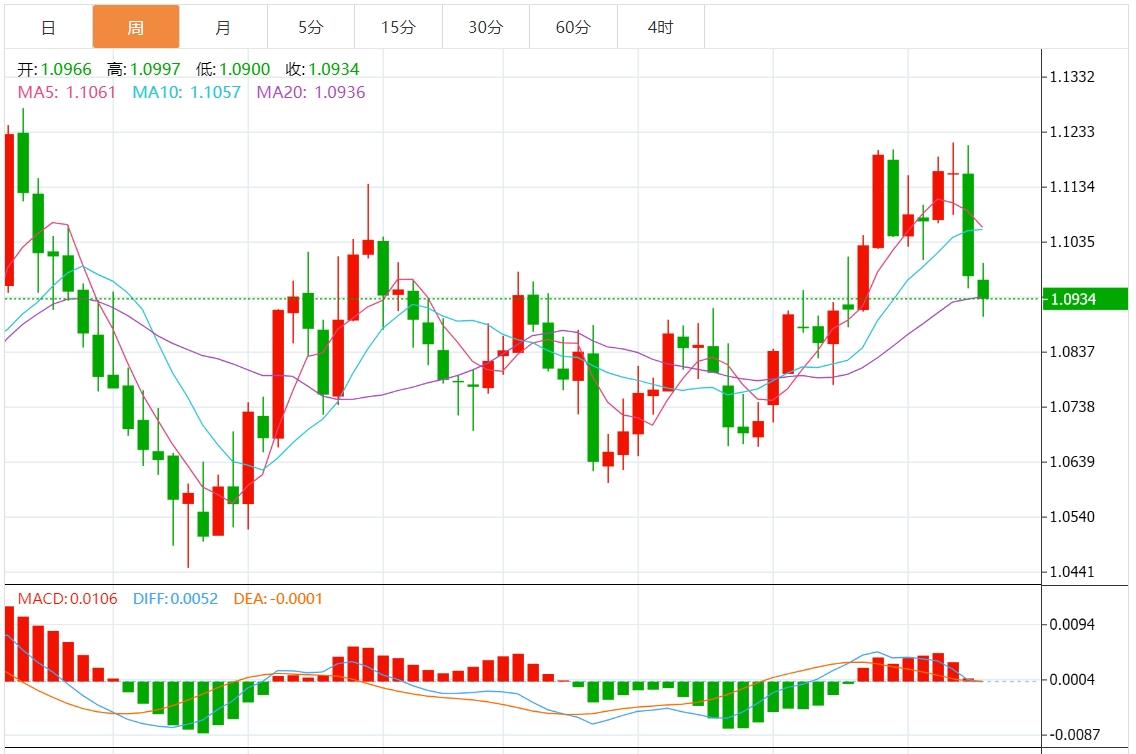Click the DIFF: 0.0052 label
This screenshot has width=1136, height=754.
coord(175,599)
